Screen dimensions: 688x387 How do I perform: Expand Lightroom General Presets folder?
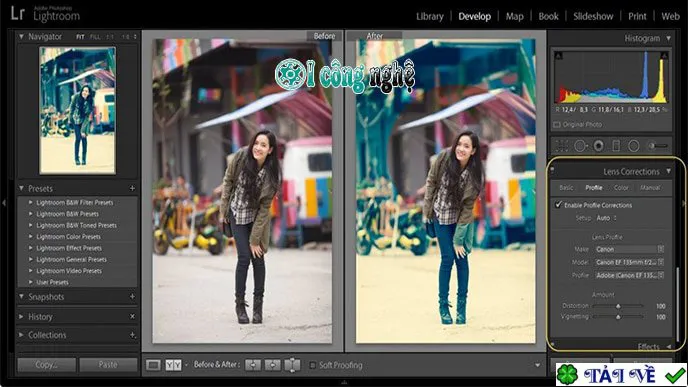[x=31, y=259]
